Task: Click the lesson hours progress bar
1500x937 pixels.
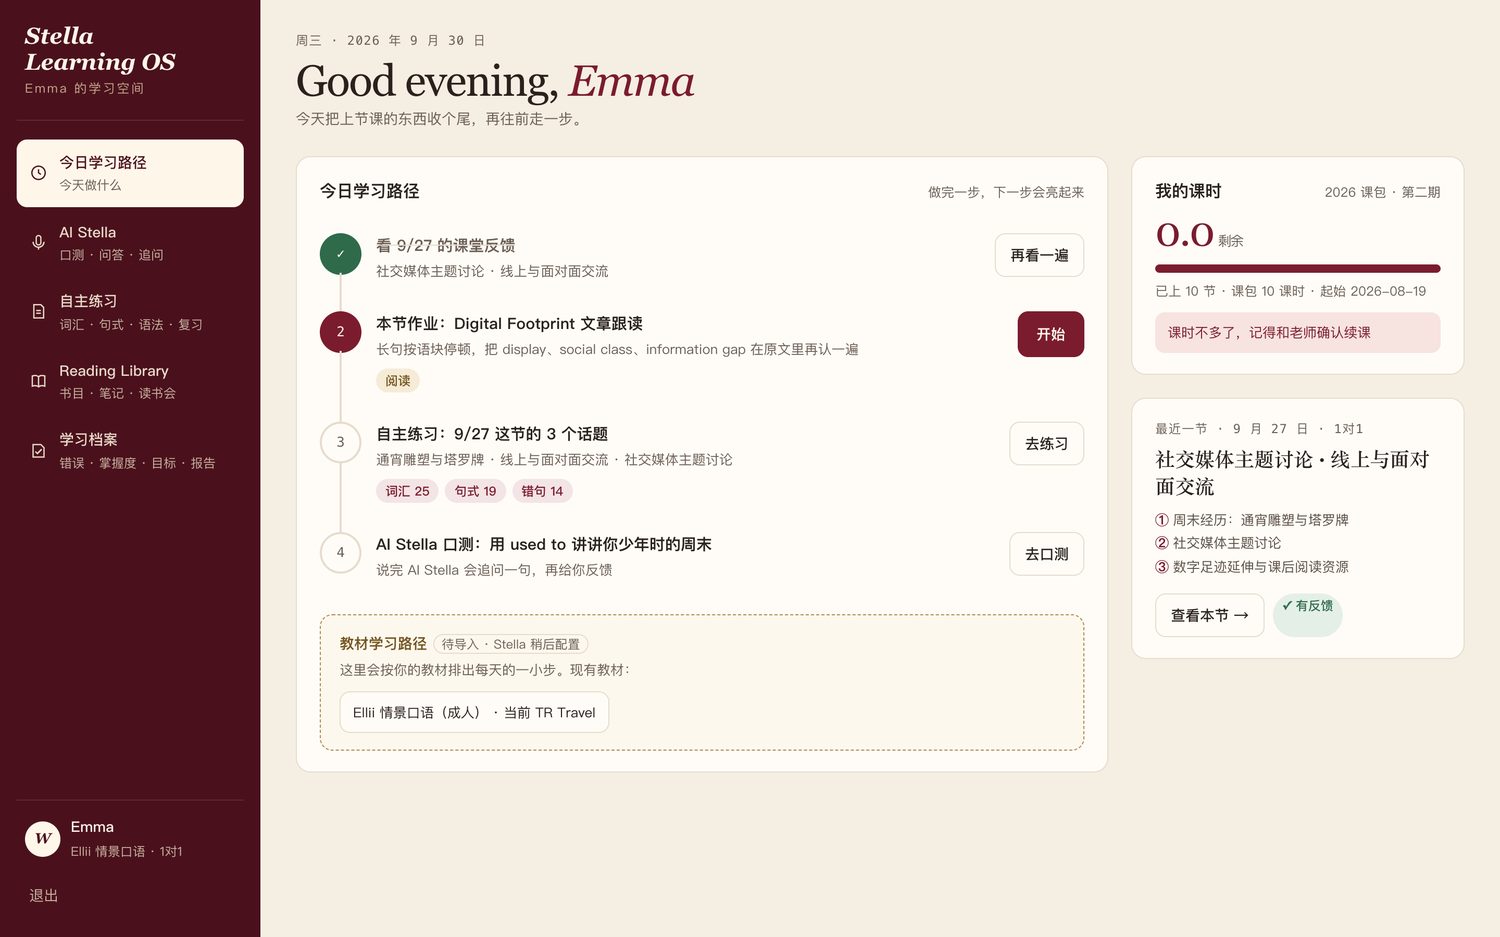Action: (x=1297, y=269)
